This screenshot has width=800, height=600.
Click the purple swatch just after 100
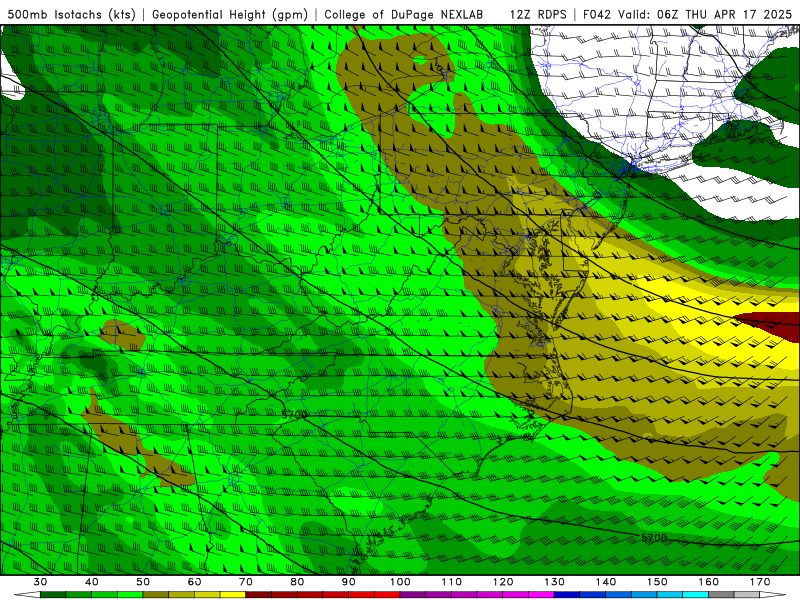pyautogui.click(x=413, y=595)
